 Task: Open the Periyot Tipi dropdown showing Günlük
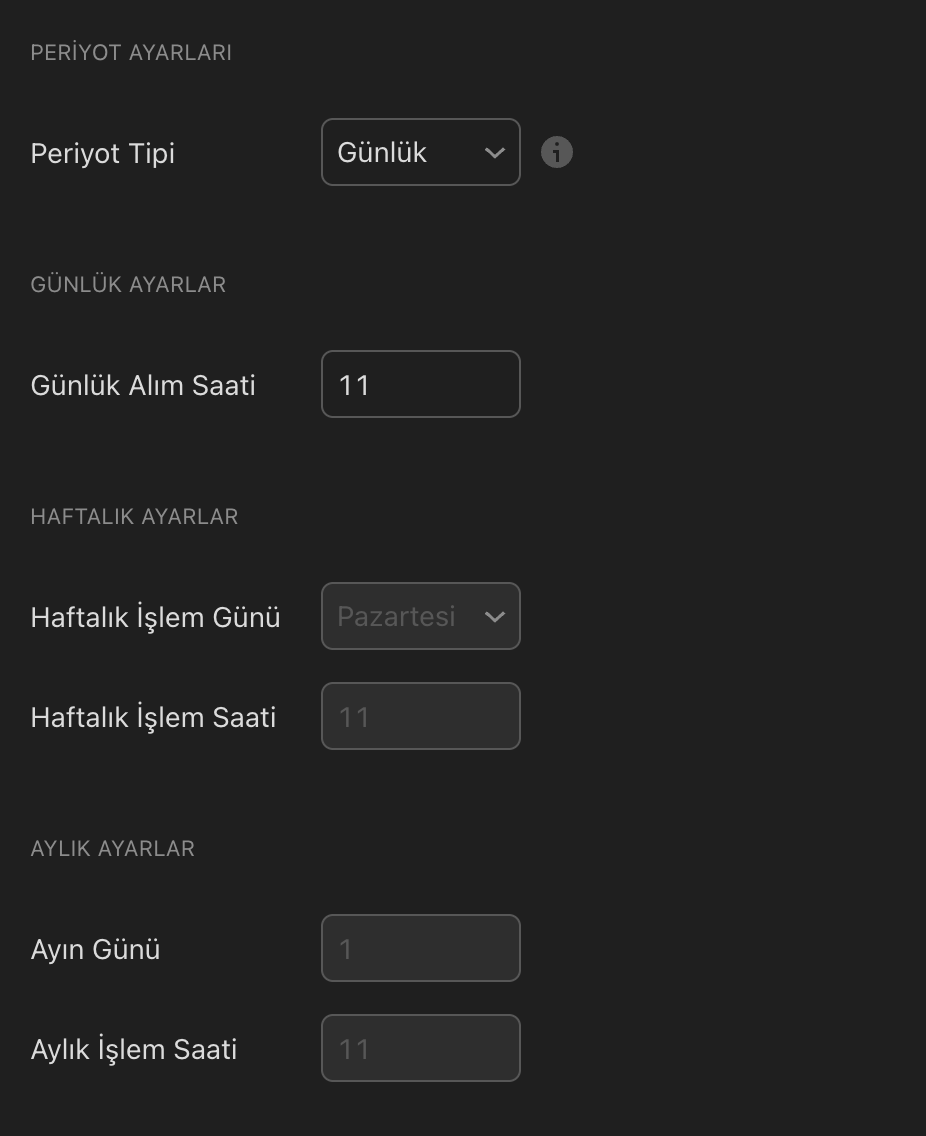[x=420, y=152]
